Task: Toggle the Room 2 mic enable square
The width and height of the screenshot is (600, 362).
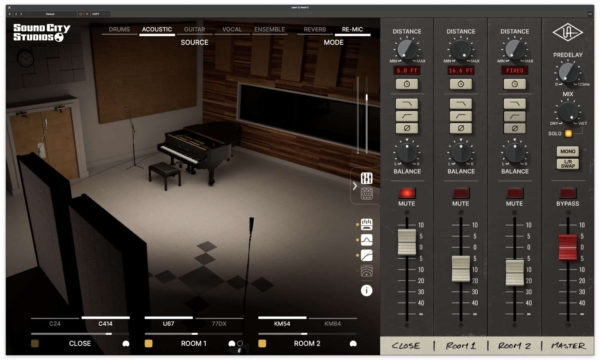Action: (x=262, y=344)
